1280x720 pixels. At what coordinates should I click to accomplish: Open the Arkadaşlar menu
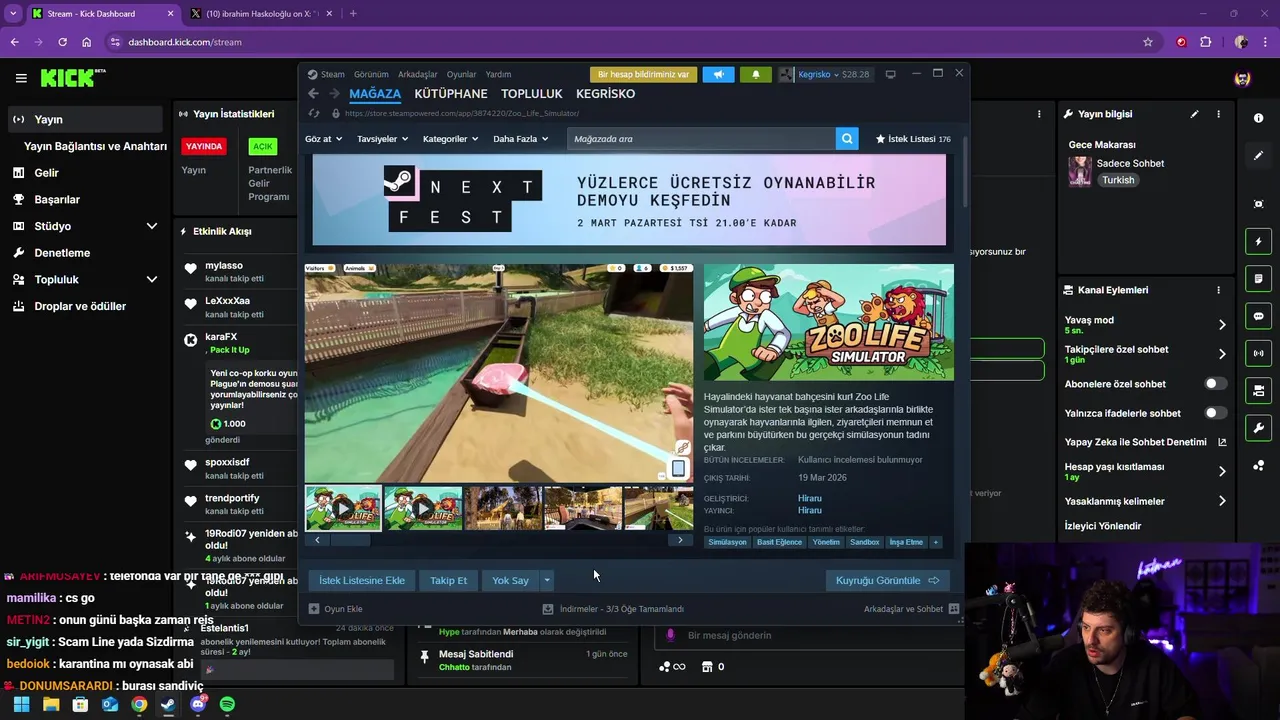click(x=418, y=74)
